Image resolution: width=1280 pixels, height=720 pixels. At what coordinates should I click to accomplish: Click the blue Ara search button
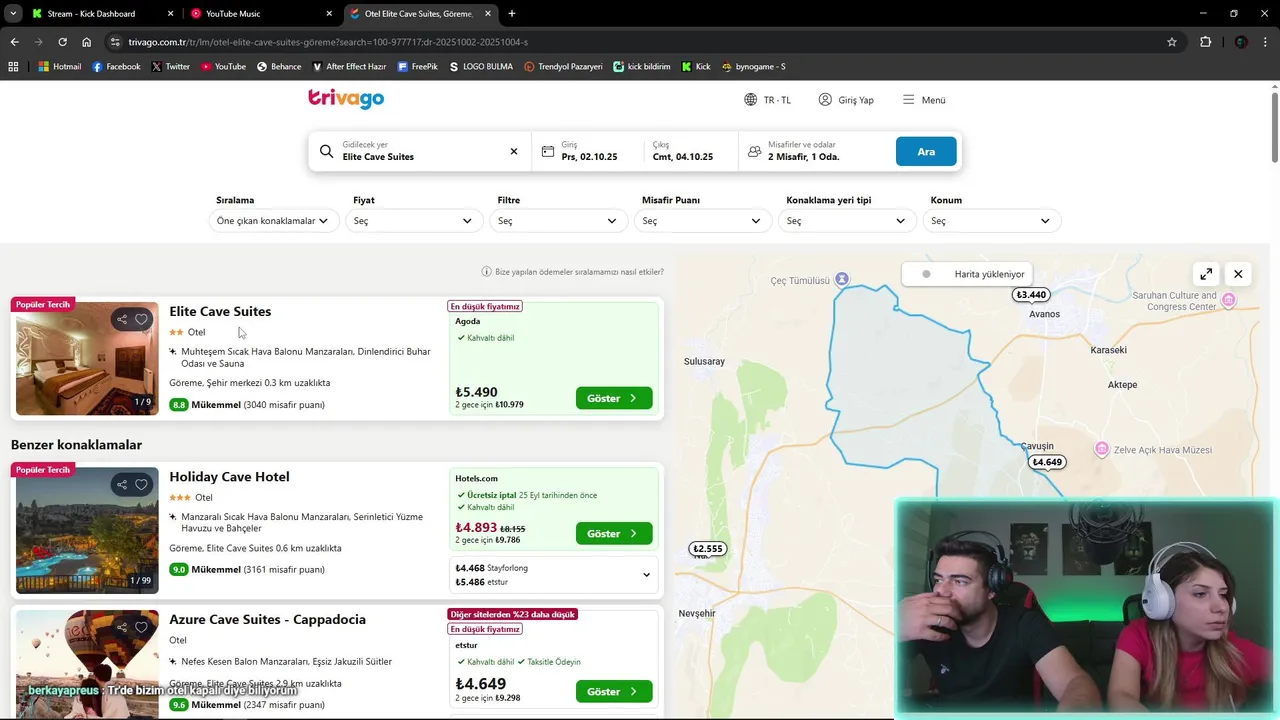pyautogui.click(x=926, y=151)
